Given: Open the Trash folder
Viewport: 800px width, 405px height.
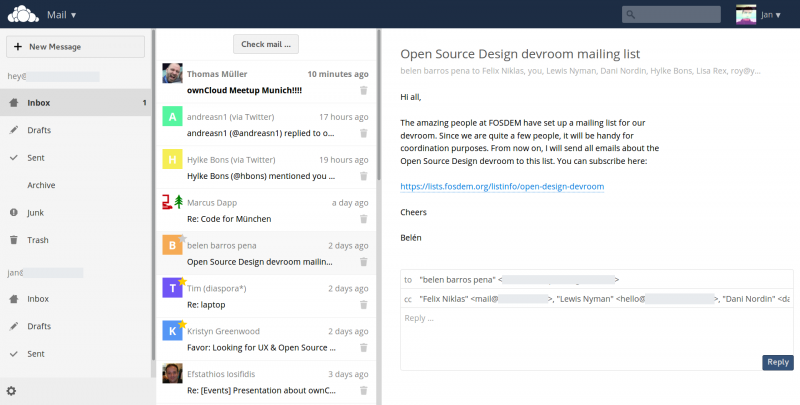Looking at the screenshot, I should [76, 240].
